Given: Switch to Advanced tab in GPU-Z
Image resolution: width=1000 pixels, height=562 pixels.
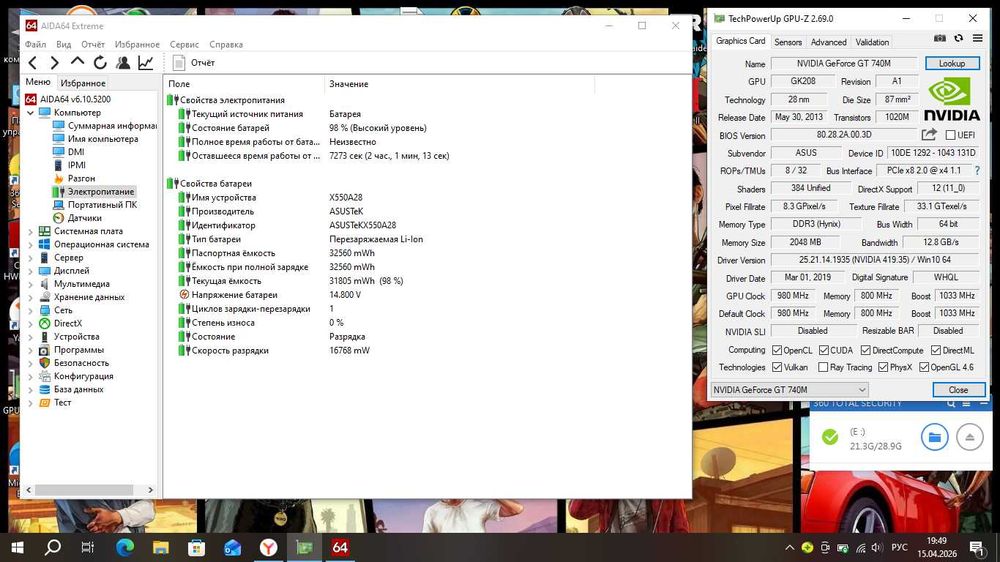Looking at the screenshot, I should tap(828, 42).
